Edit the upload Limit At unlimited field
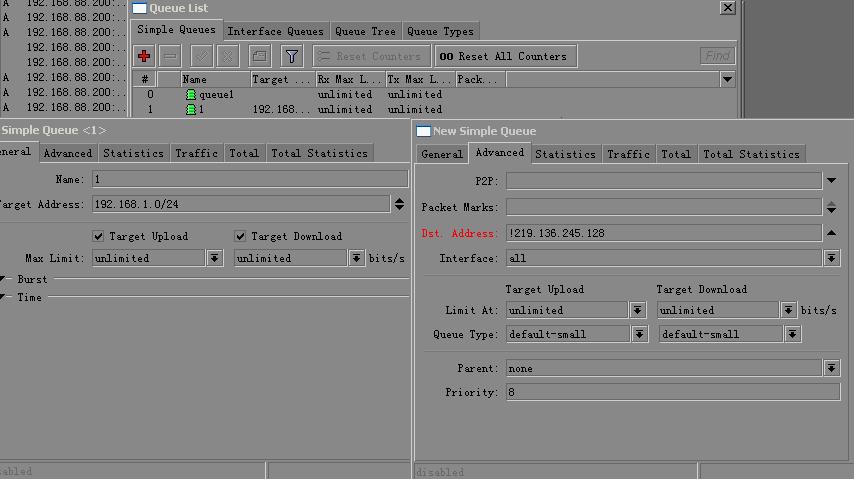Viewport: 854px width, 479px height. (x=567, y=310)
